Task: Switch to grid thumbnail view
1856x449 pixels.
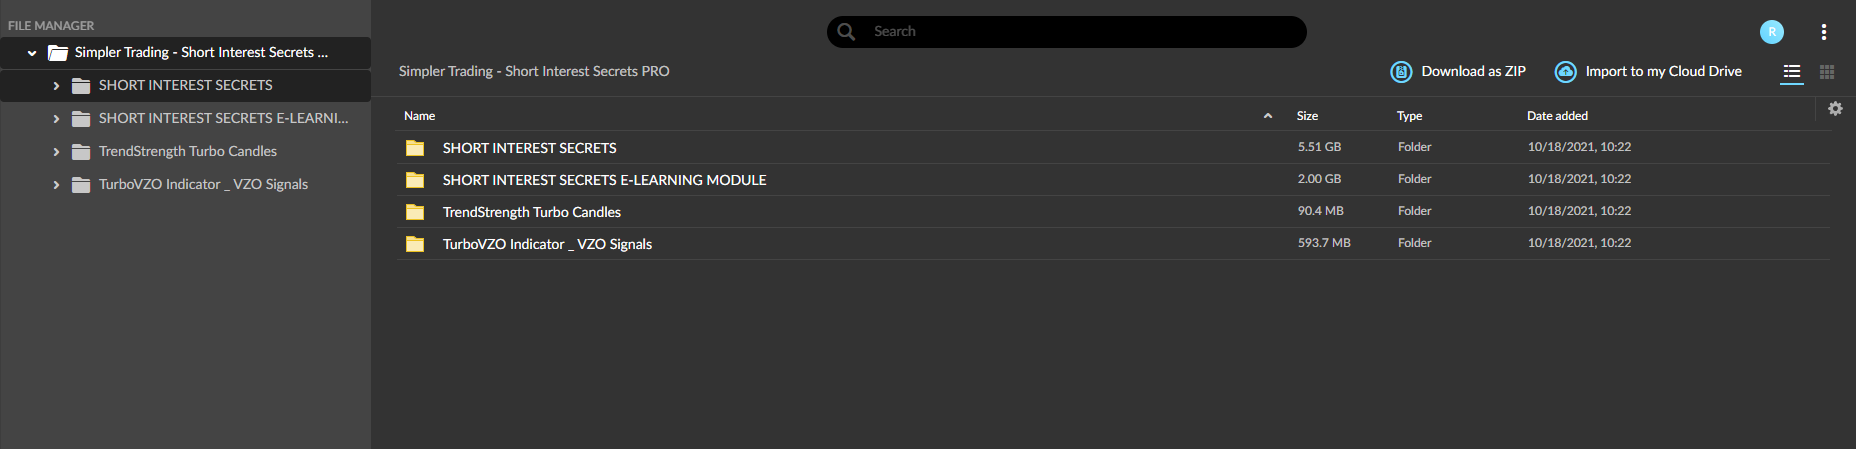Action: 1827,72
